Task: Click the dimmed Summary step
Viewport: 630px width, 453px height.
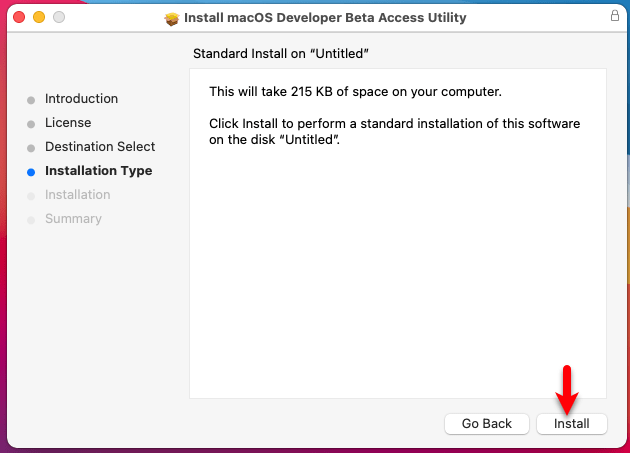Action: pyautogui.click(x=73, y=219)
